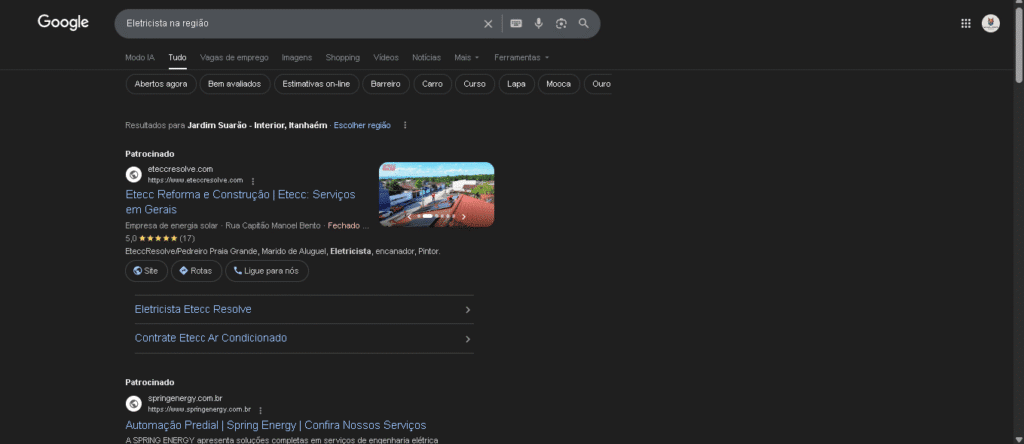Image resolution: width=1024 pixels, height=444 pixels.
Task: Open the Google account profile avatar
Action: (991, 23)
